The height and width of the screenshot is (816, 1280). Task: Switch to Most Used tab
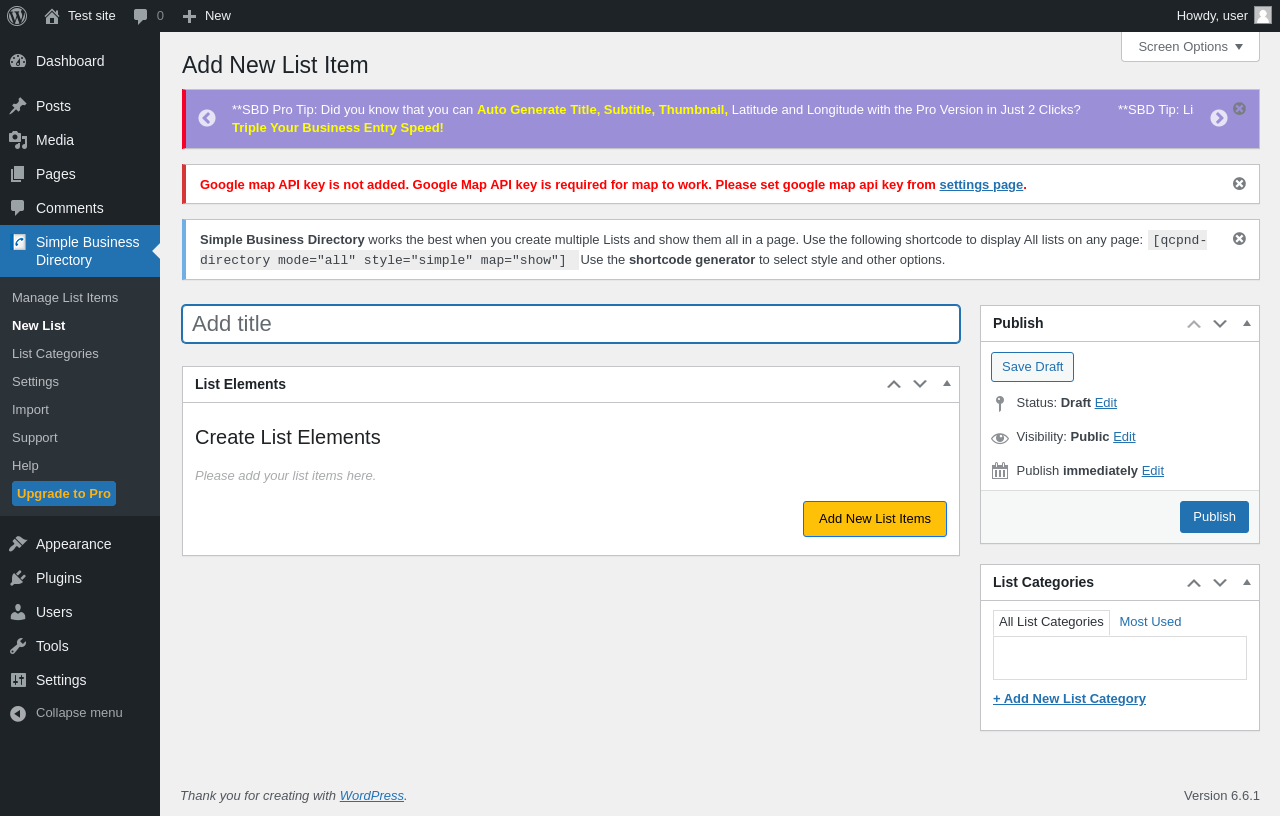(1150, 622)
